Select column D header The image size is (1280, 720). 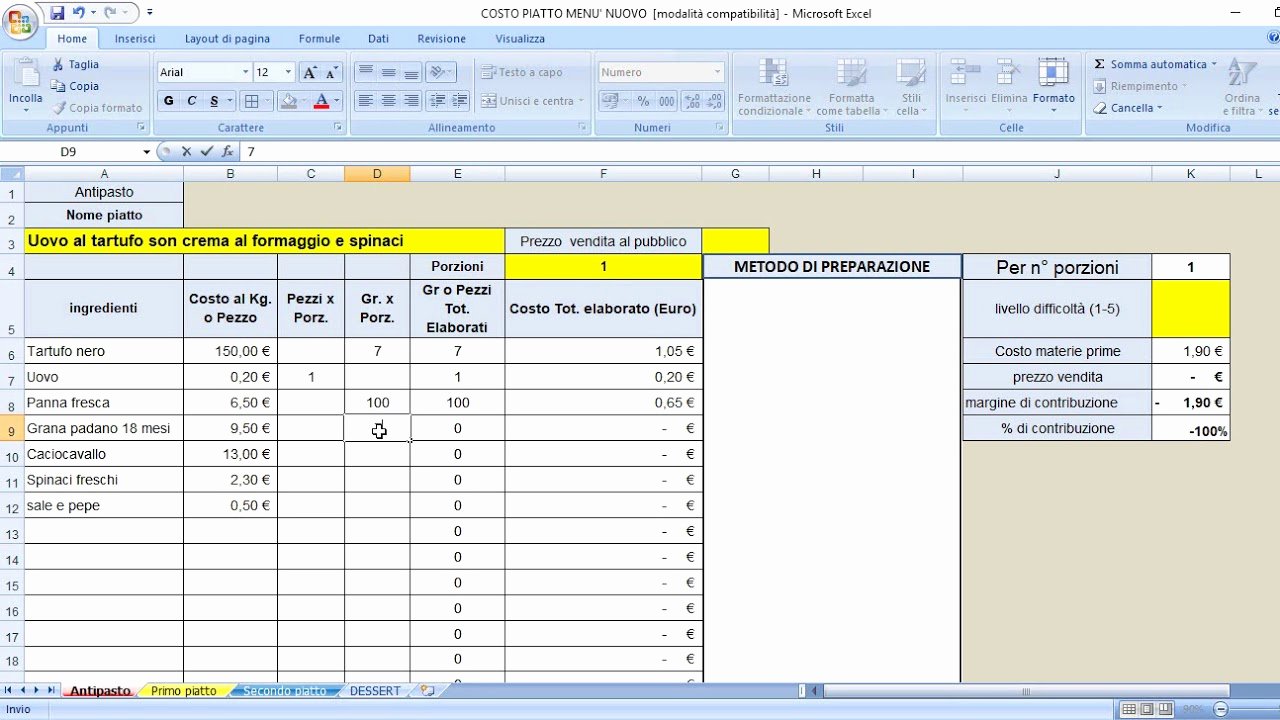[x=377, y=174]
